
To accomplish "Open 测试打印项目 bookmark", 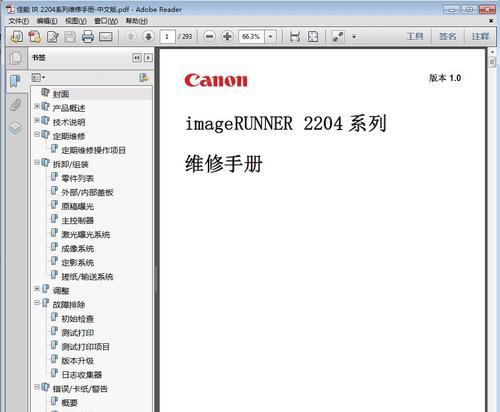I will click(x=85, y=347).
